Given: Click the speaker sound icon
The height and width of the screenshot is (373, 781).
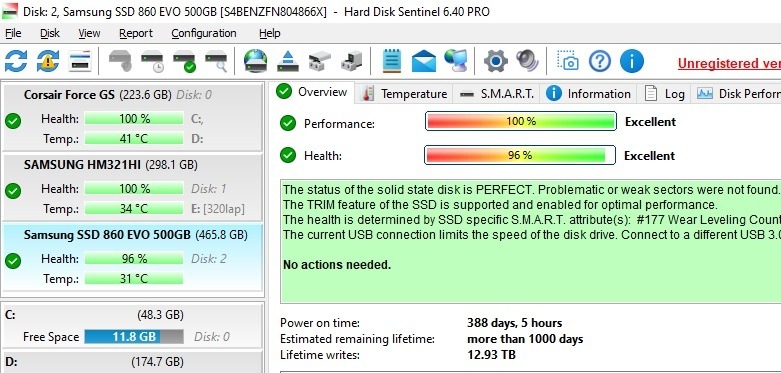Looking at the screenshot, I should pyautogui.click(x=527, y=61).
